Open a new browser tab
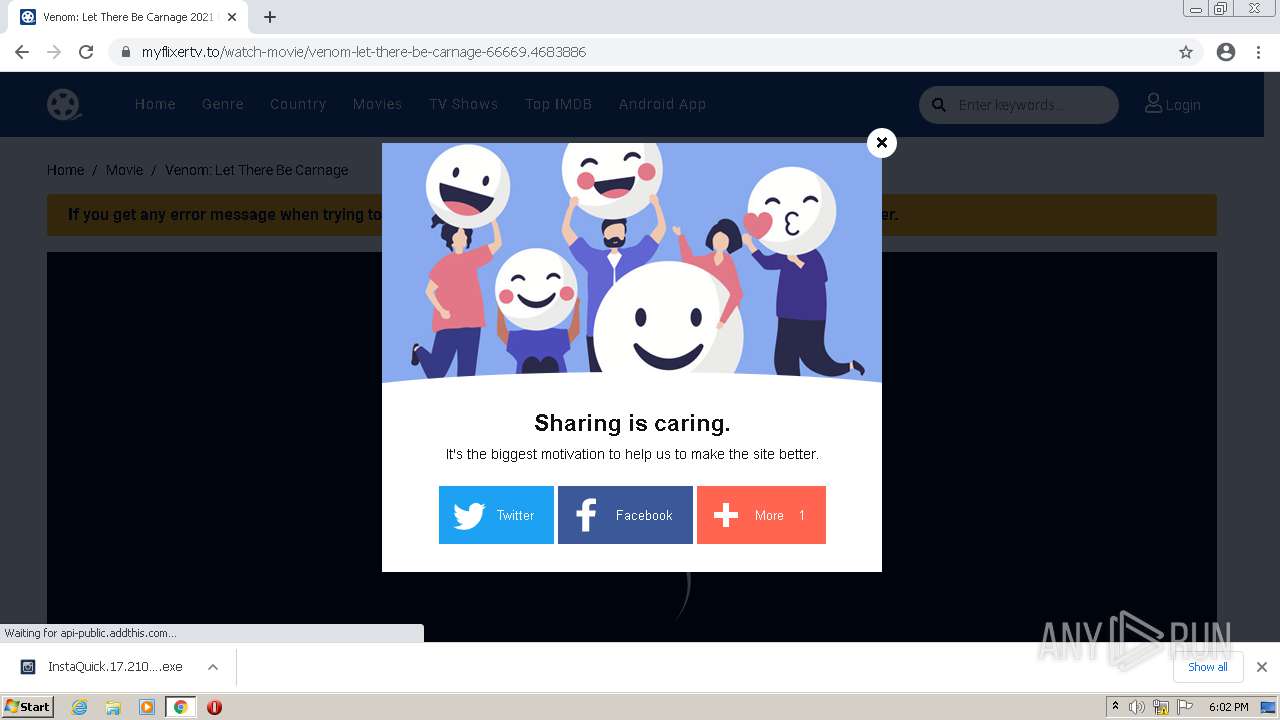This screenshot has height=720, width=1280. [270, 17]
